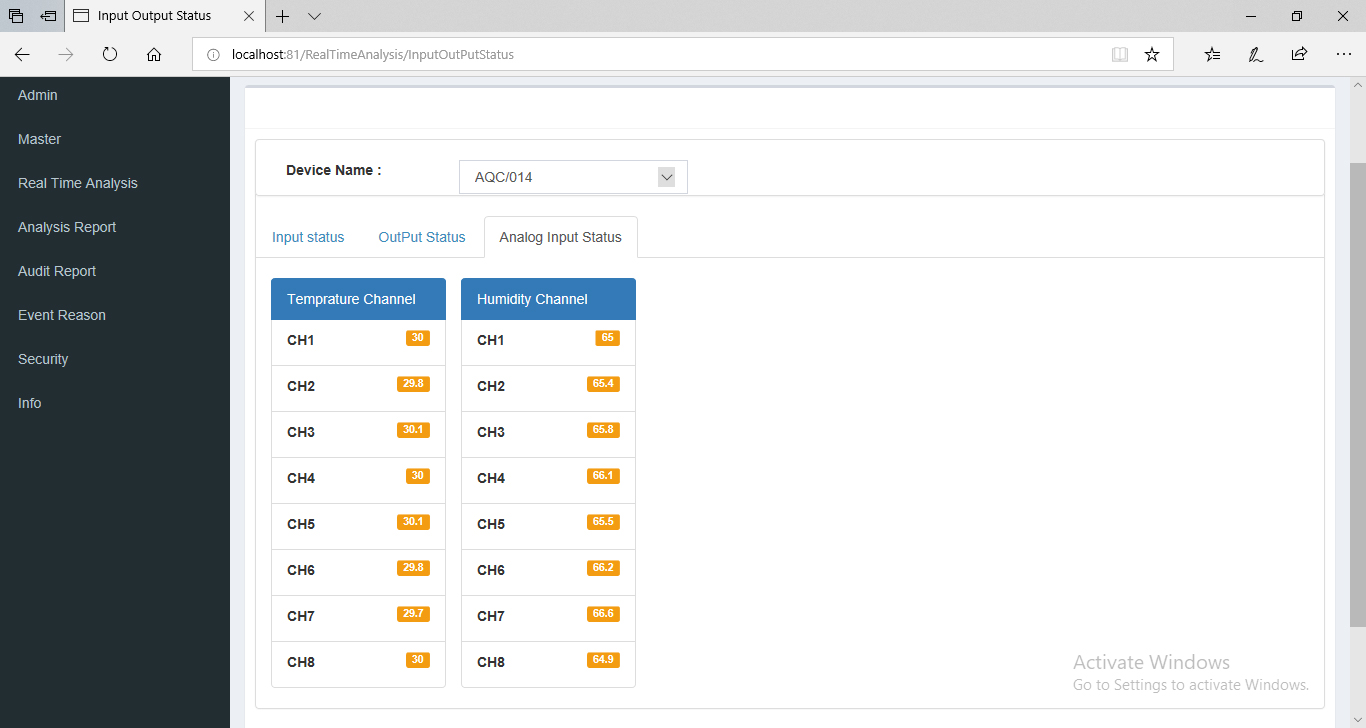
Task: Refresh the page with the reload icon
Action: pos(110,55)
